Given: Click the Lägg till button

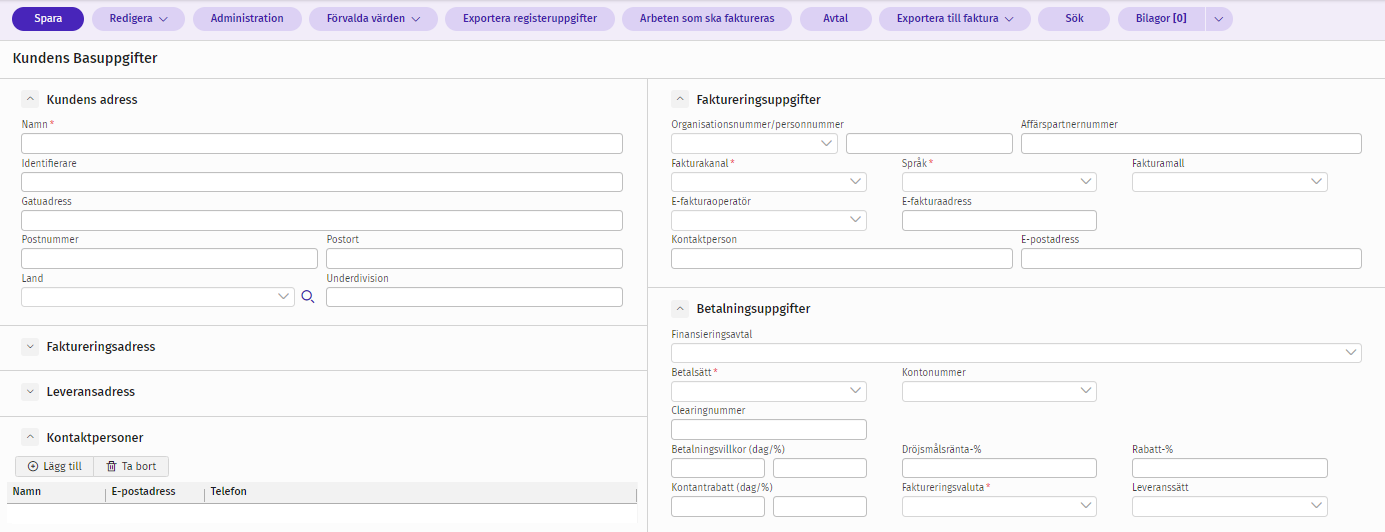Looking at the screenshot, I should tap(55, 466).
